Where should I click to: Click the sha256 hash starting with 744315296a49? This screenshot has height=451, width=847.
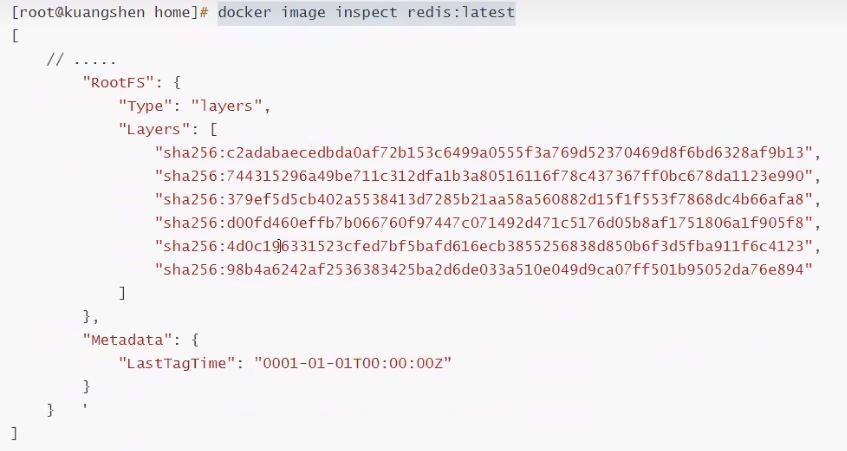coord(486,175)
